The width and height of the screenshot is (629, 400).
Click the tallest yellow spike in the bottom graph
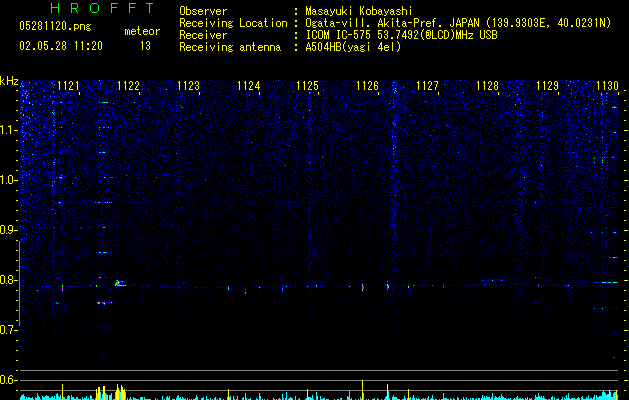pos(363,390)
